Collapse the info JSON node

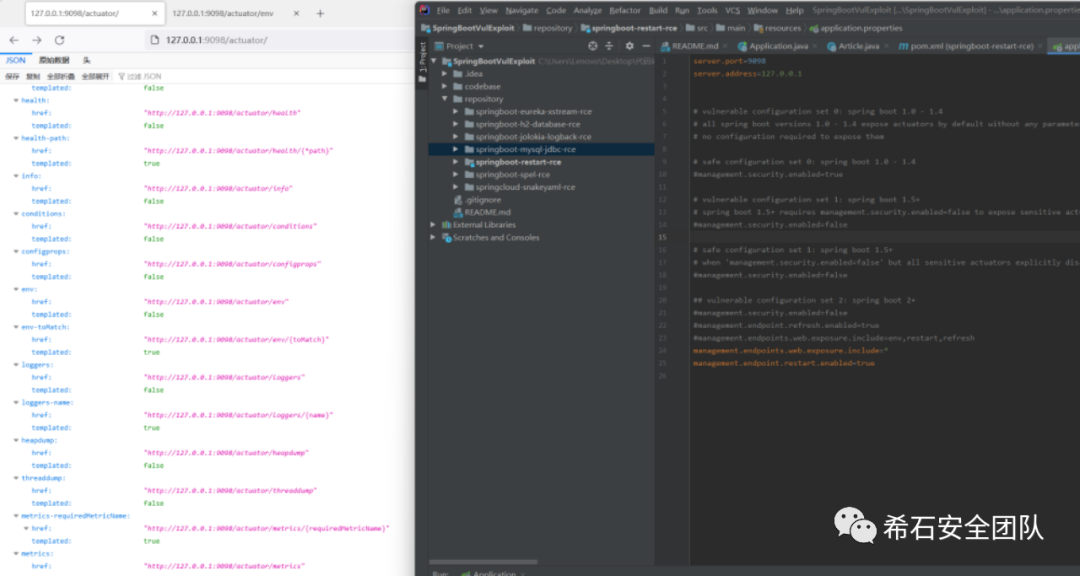click(x=16, y=176)
